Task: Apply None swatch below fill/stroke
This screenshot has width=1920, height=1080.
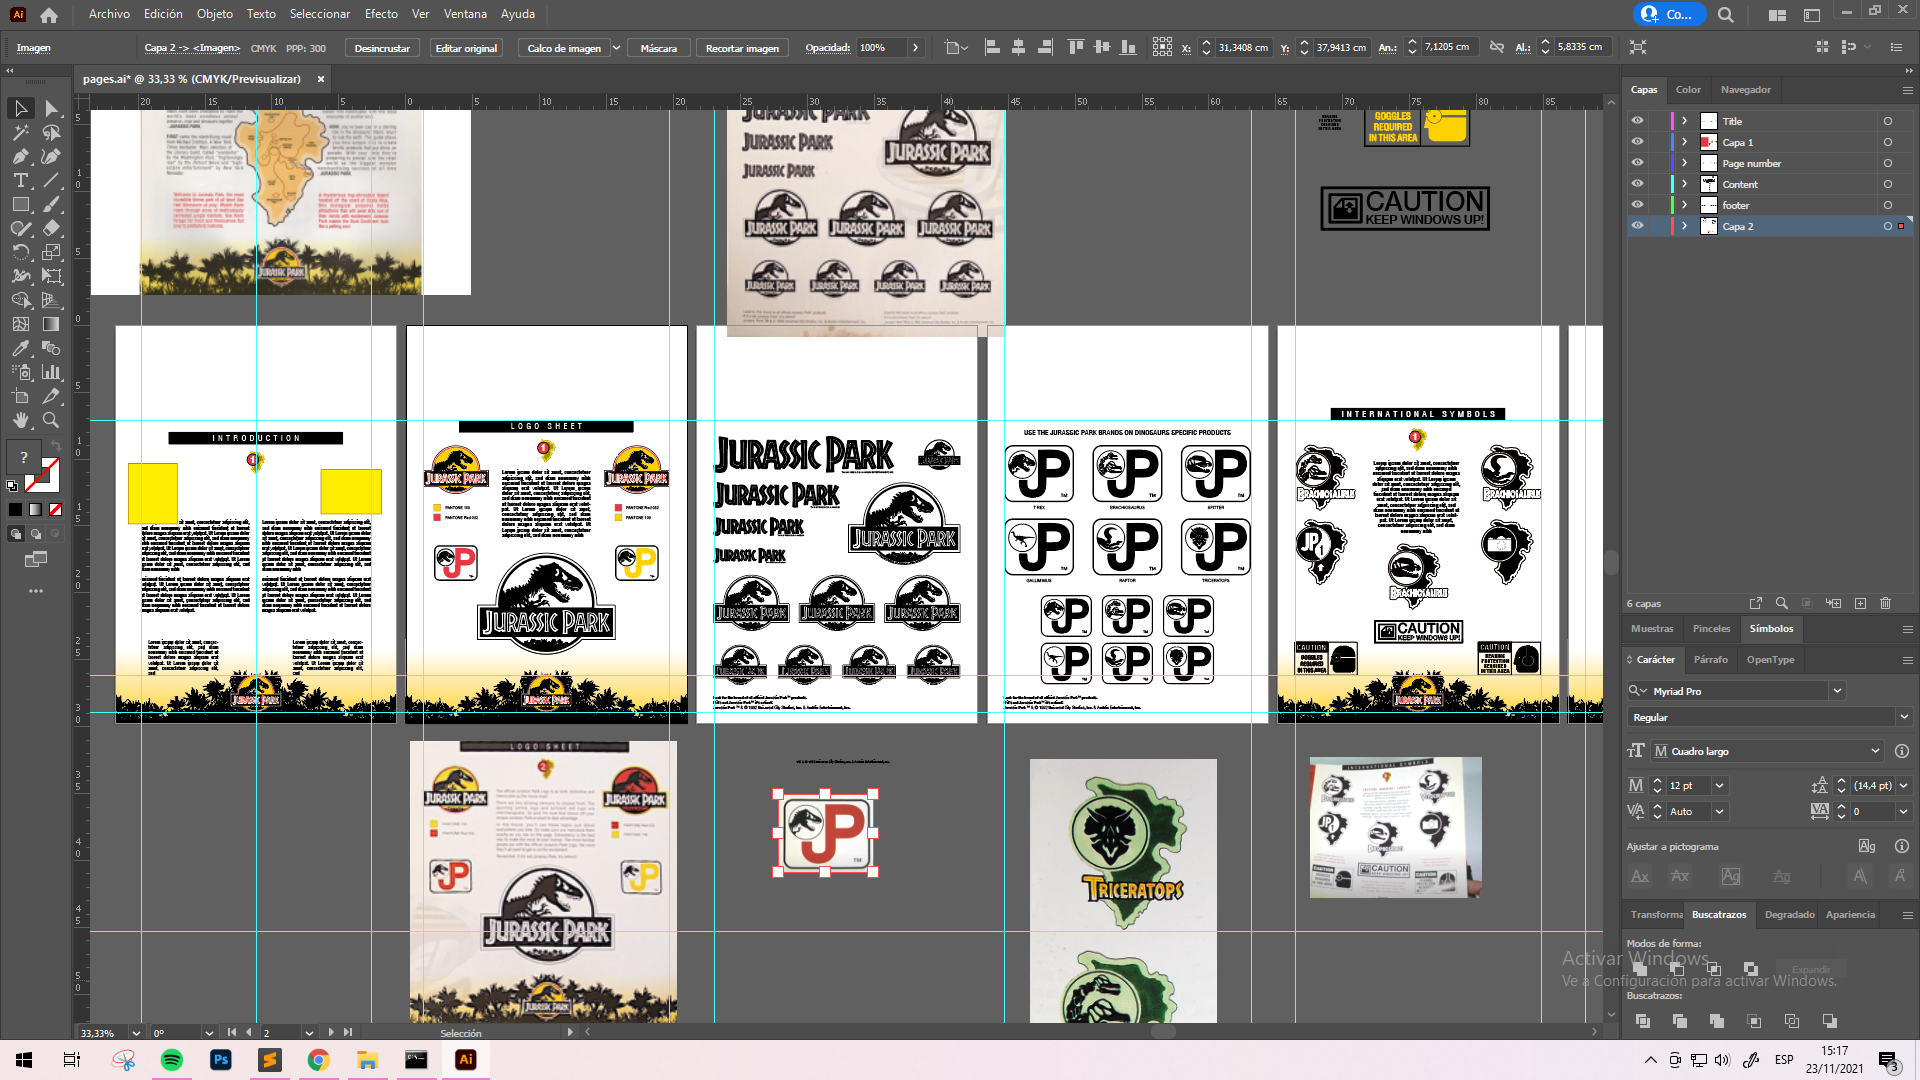Action: pyautogui.click(x=55, y=510)
